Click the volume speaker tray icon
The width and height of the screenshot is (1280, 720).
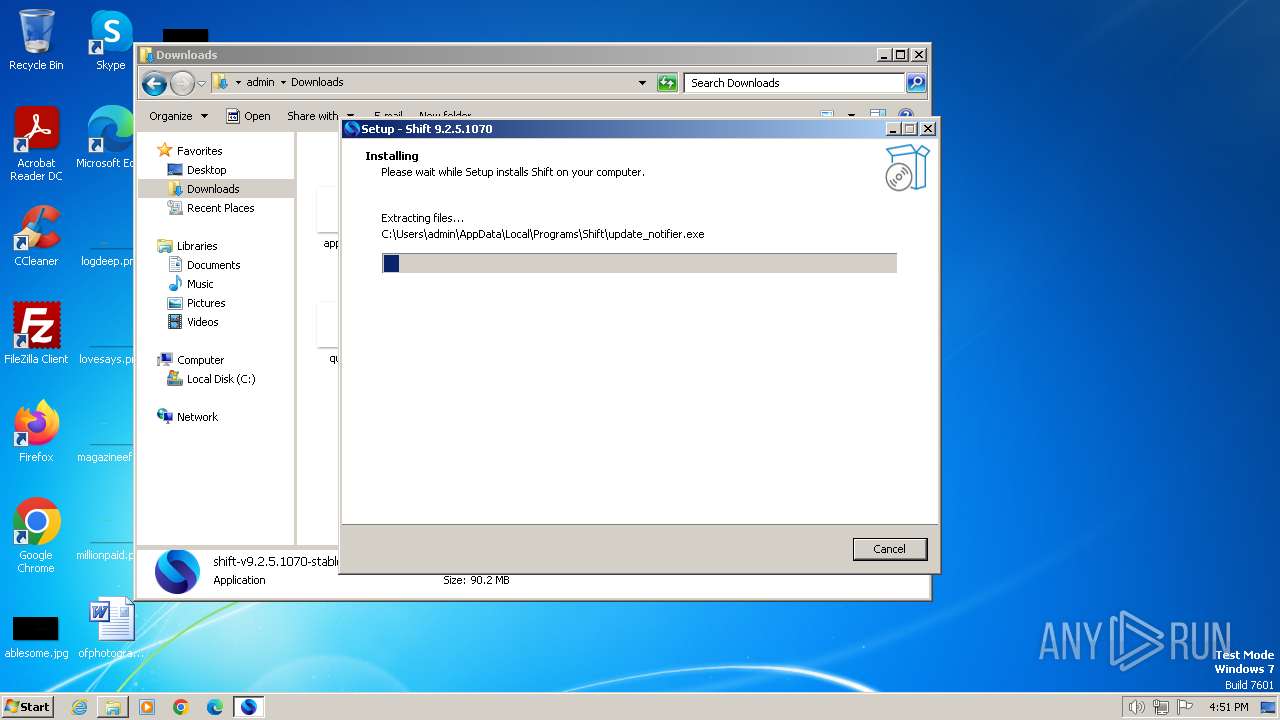click(x=1136, y=707)
